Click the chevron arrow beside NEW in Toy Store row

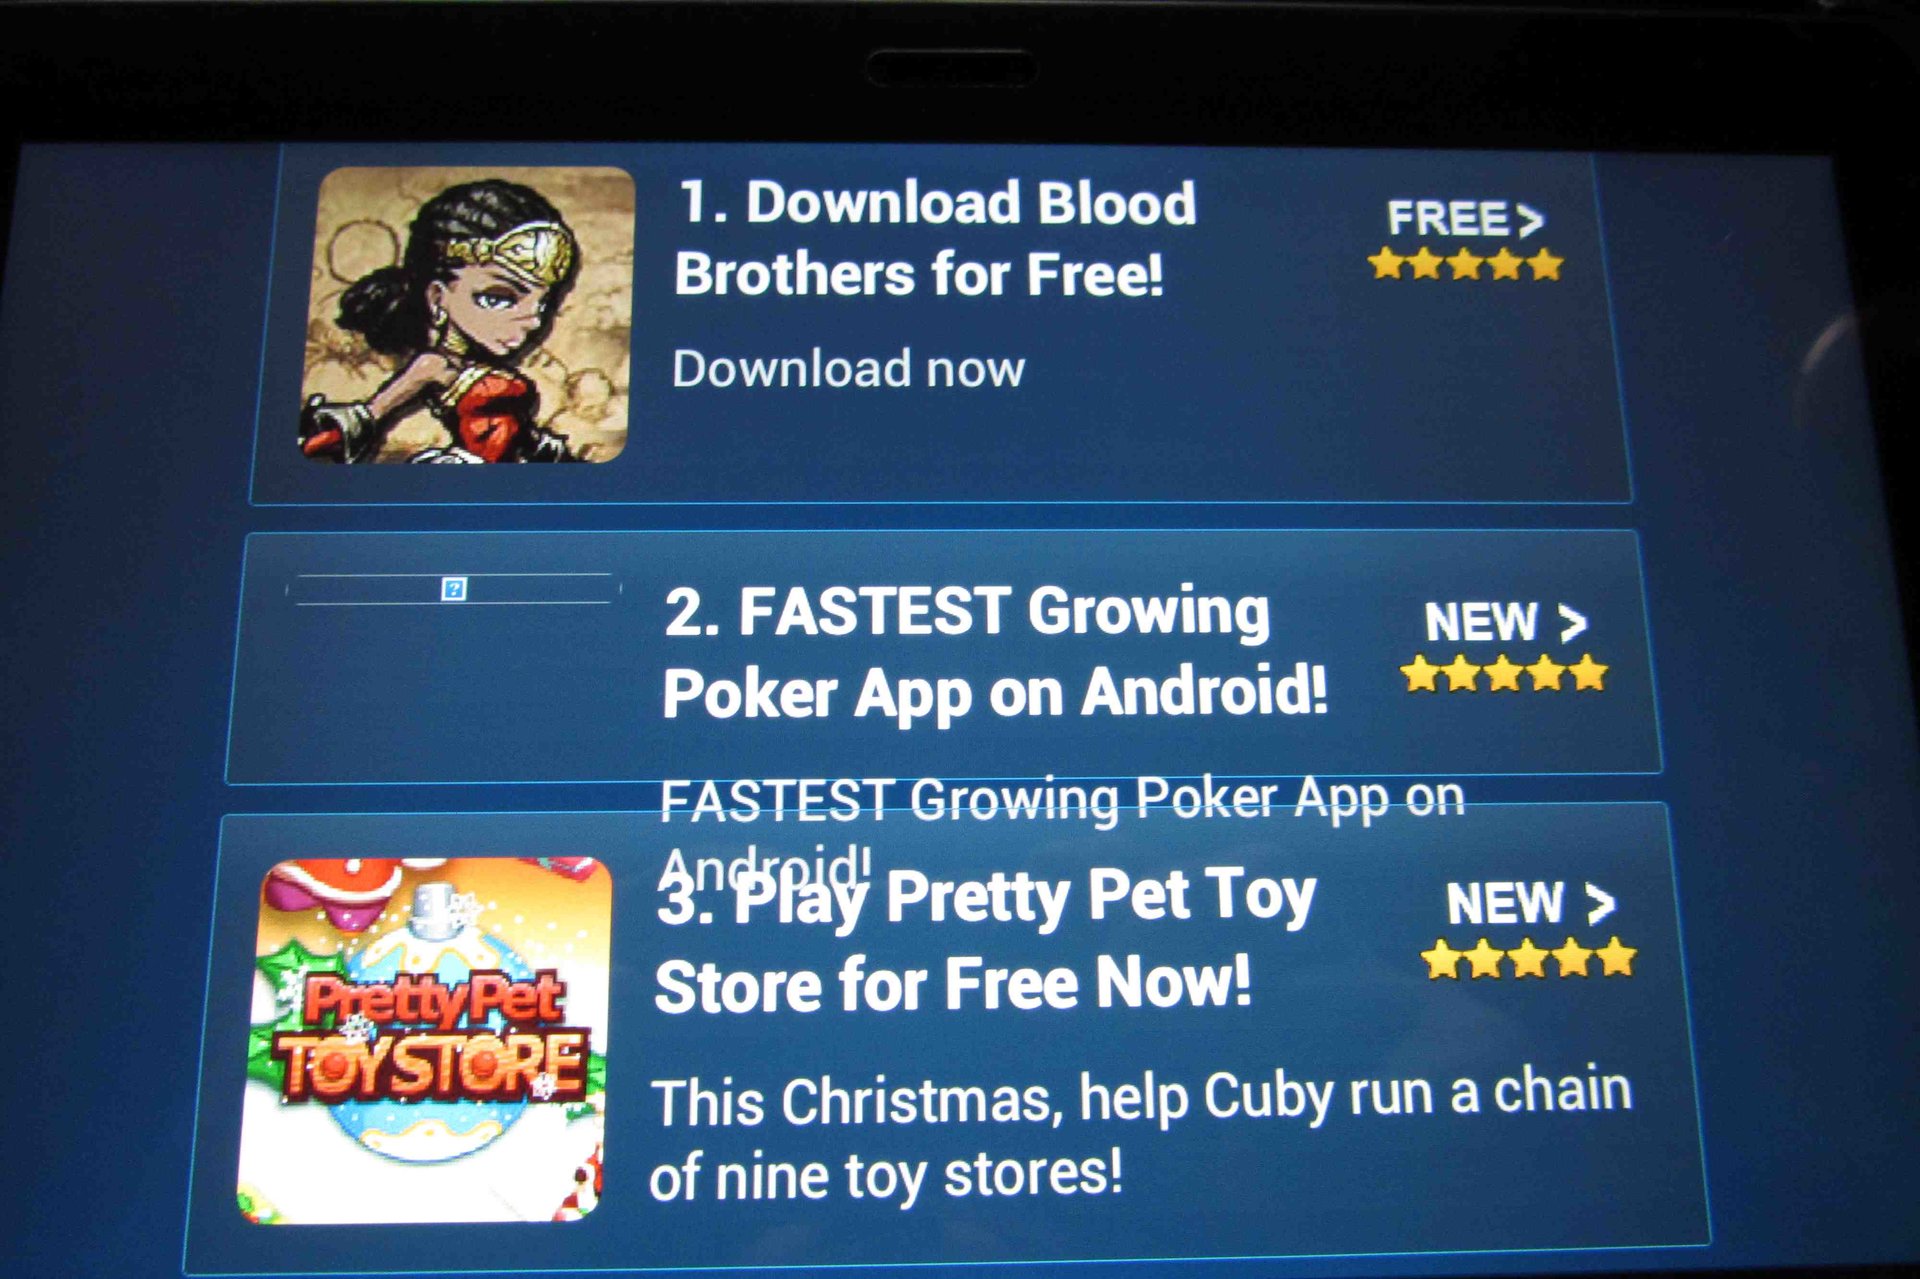tap(1600, 904)
